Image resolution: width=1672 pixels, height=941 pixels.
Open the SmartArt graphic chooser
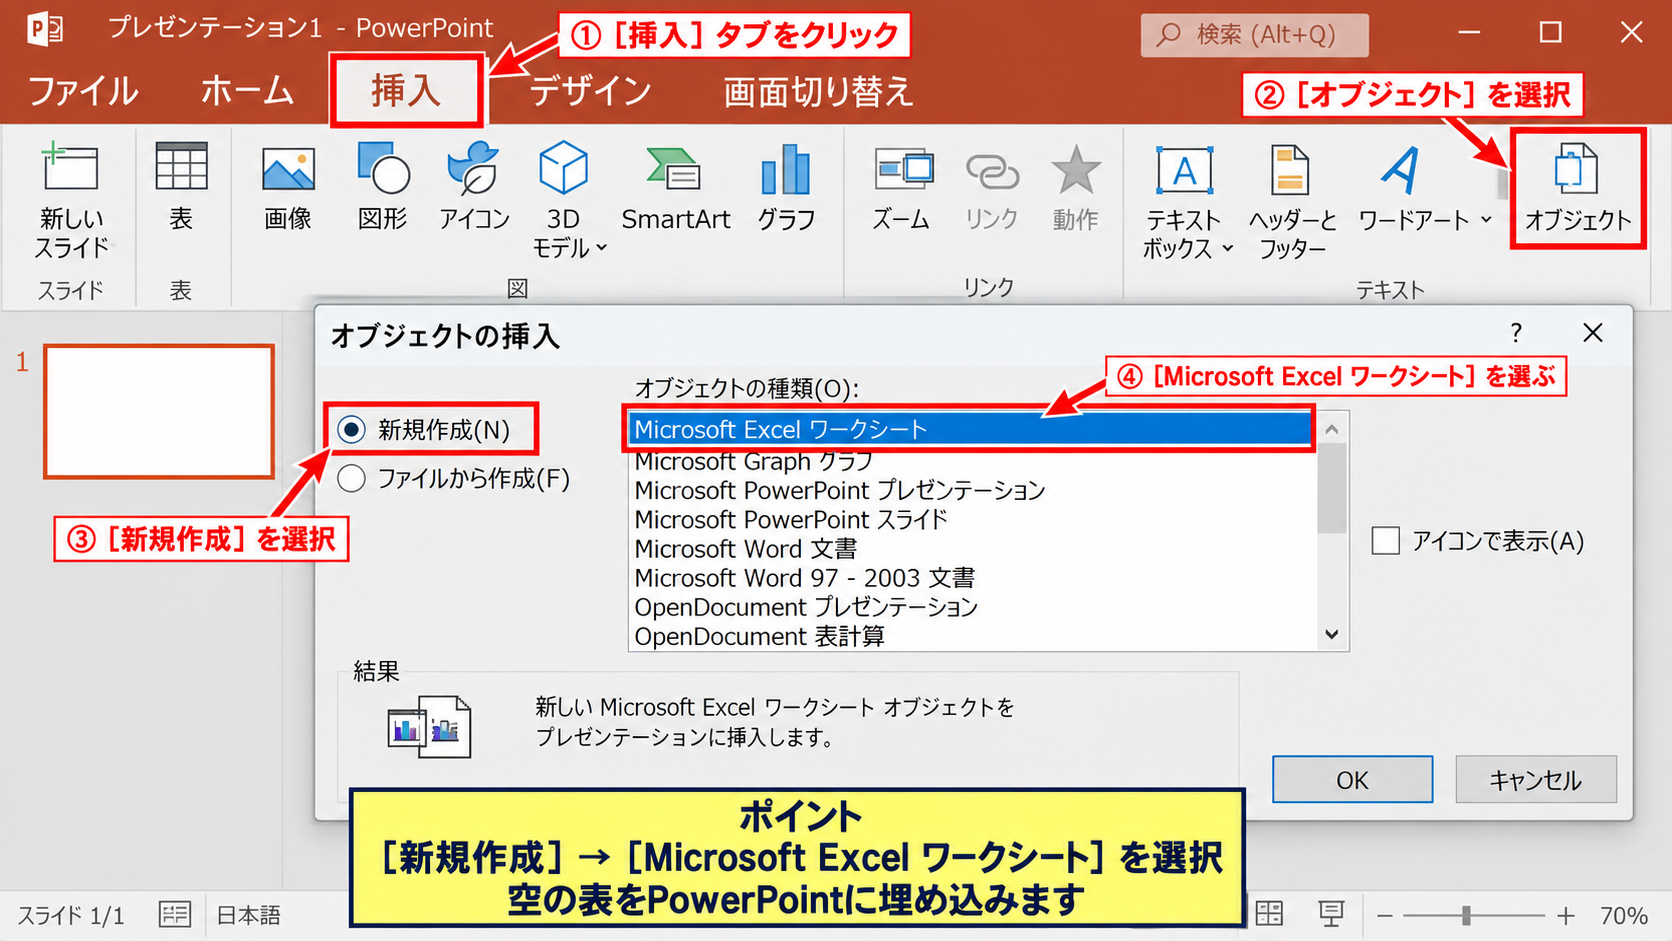coord(676,189)
